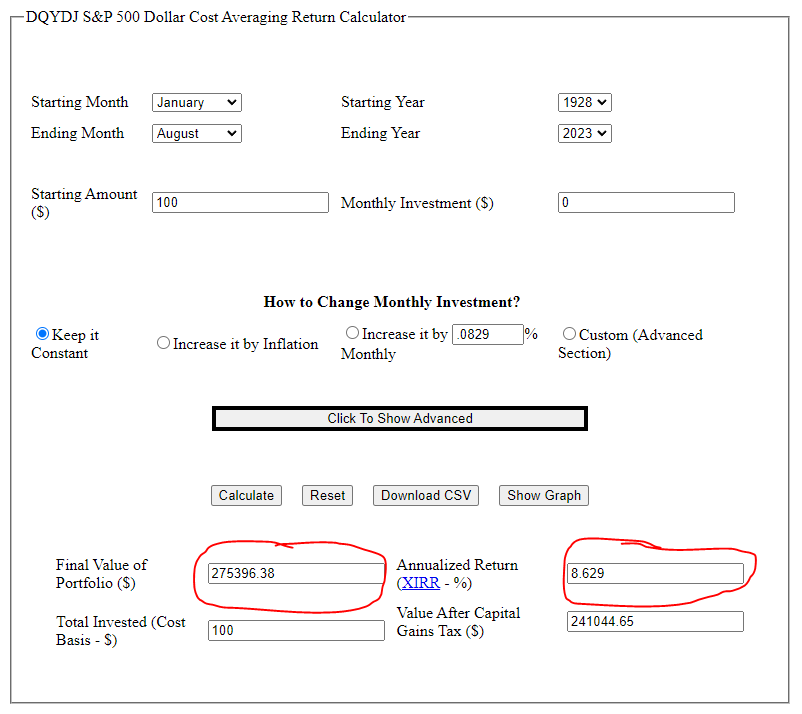802x714 pixels.
Task: Expand the Starting Year dropdown
Action: click(584, 102)
